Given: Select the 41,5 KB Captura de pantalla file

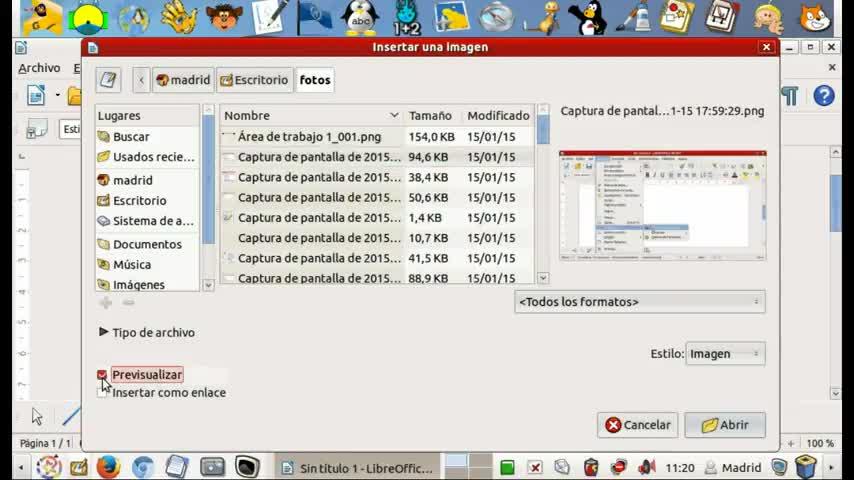Looking at the screenshot, I should coord(377,258).
